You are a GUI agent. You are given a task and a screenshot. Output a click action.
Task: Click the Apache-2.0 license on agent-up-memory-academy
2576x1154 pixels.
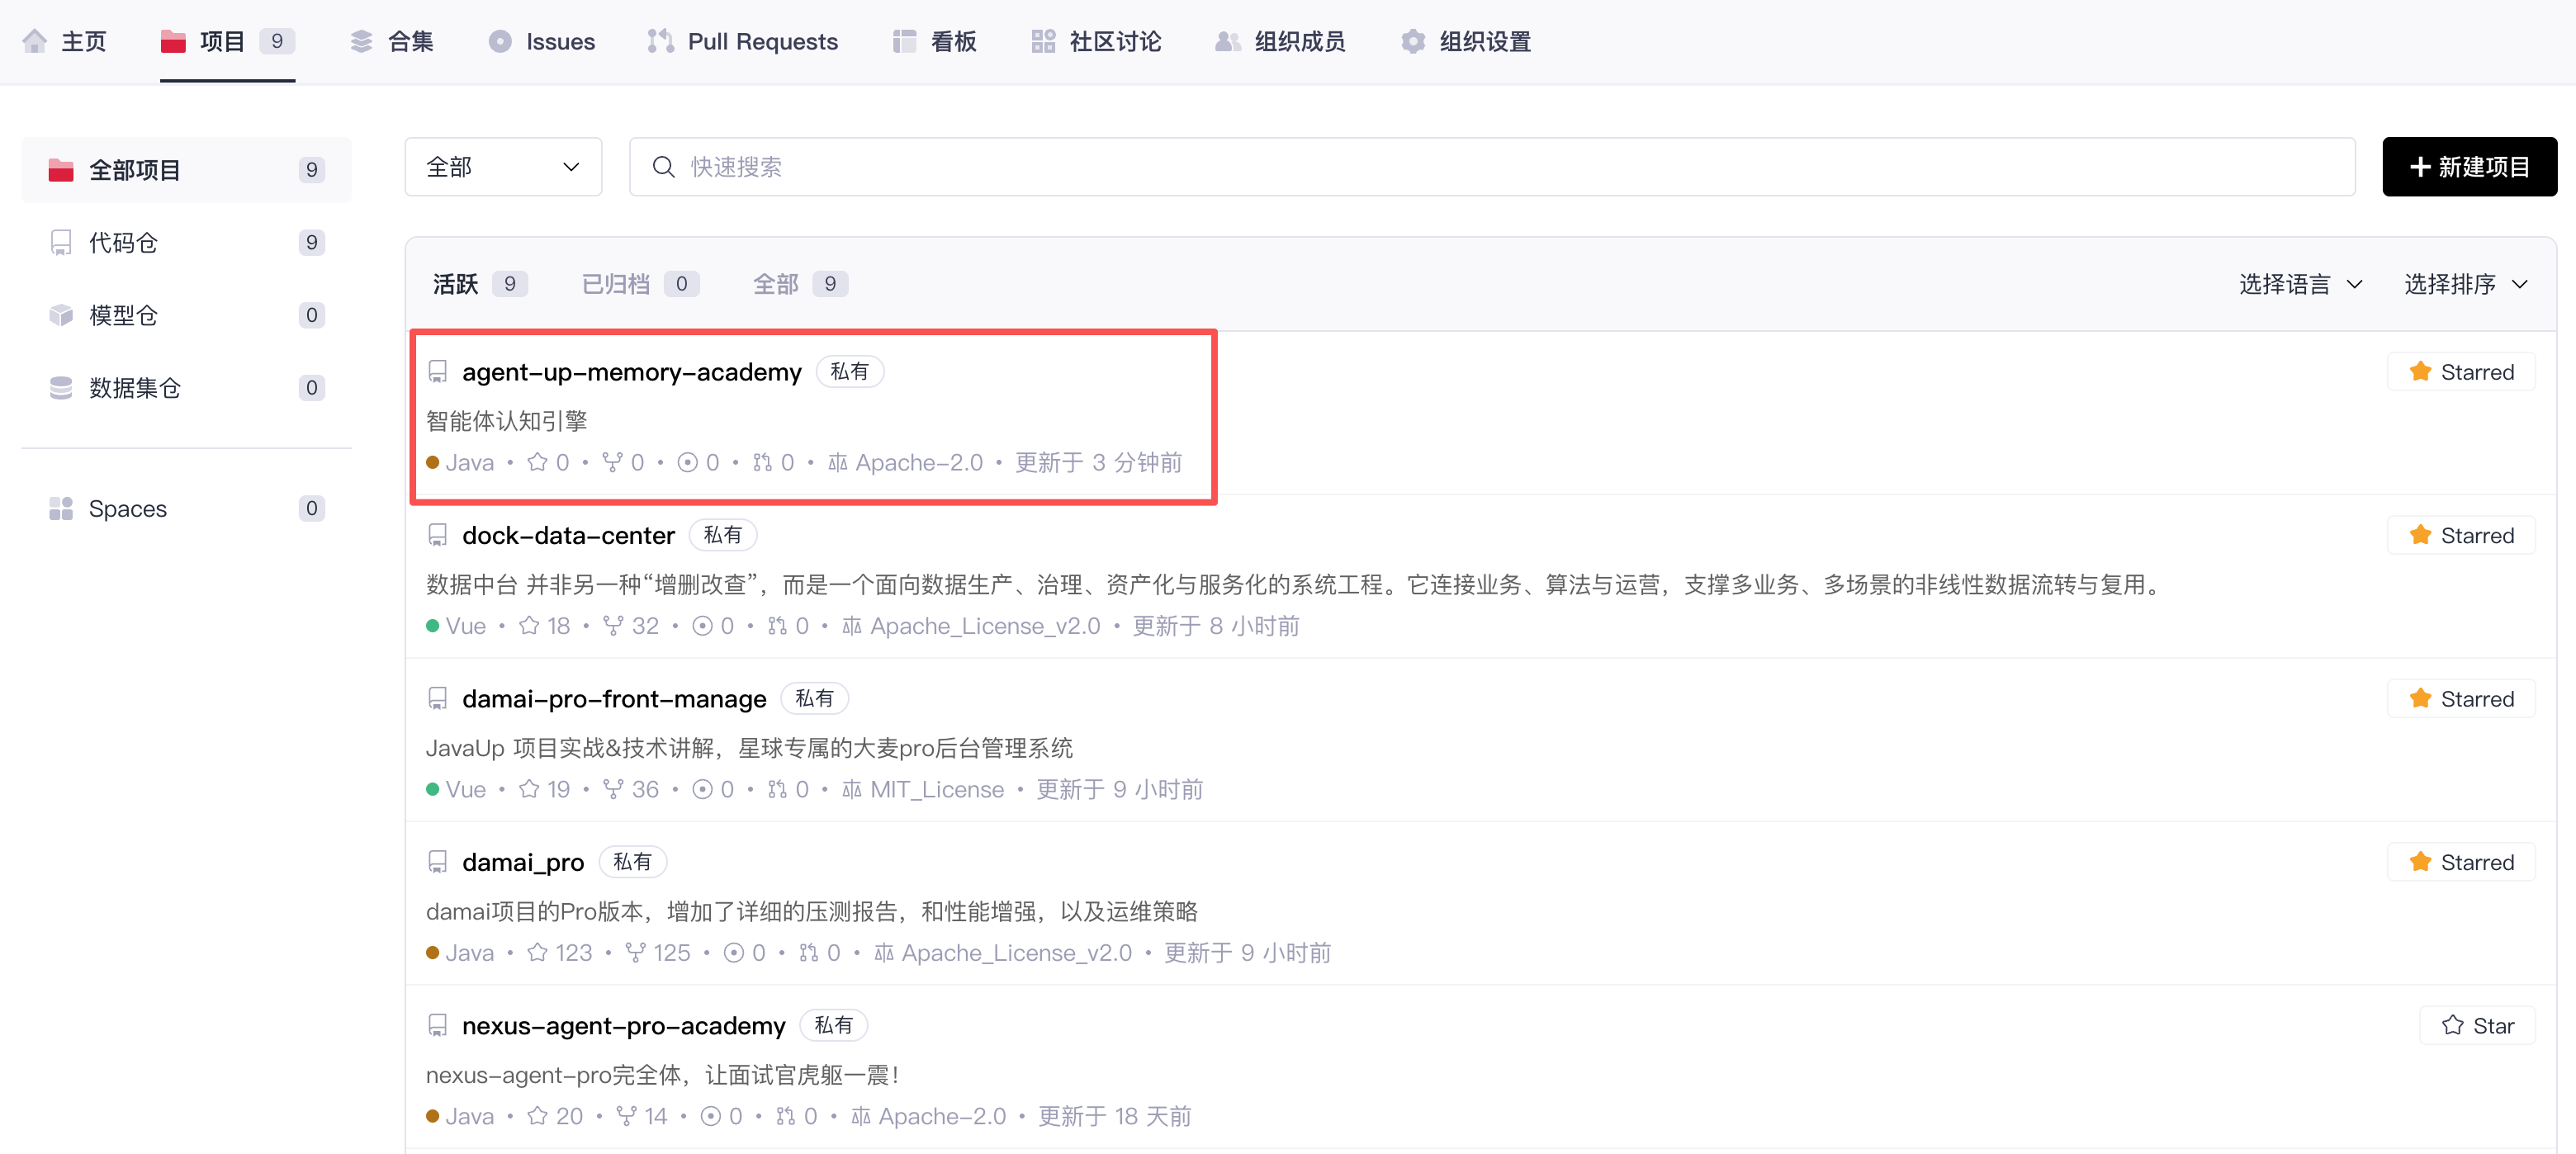906,463
